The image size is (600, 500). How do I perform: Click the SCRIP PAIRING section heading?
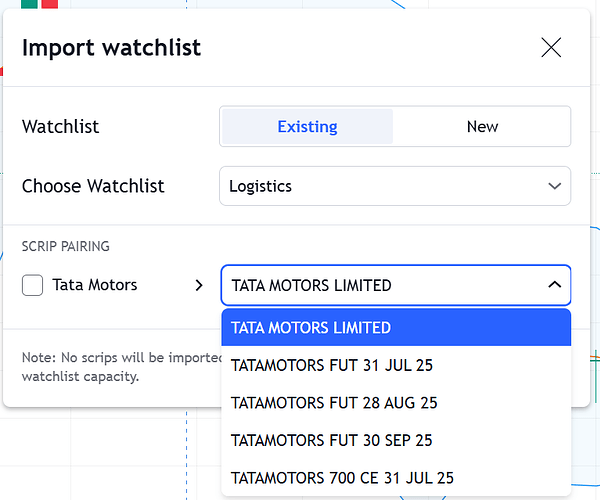click(x=65, y=246)
